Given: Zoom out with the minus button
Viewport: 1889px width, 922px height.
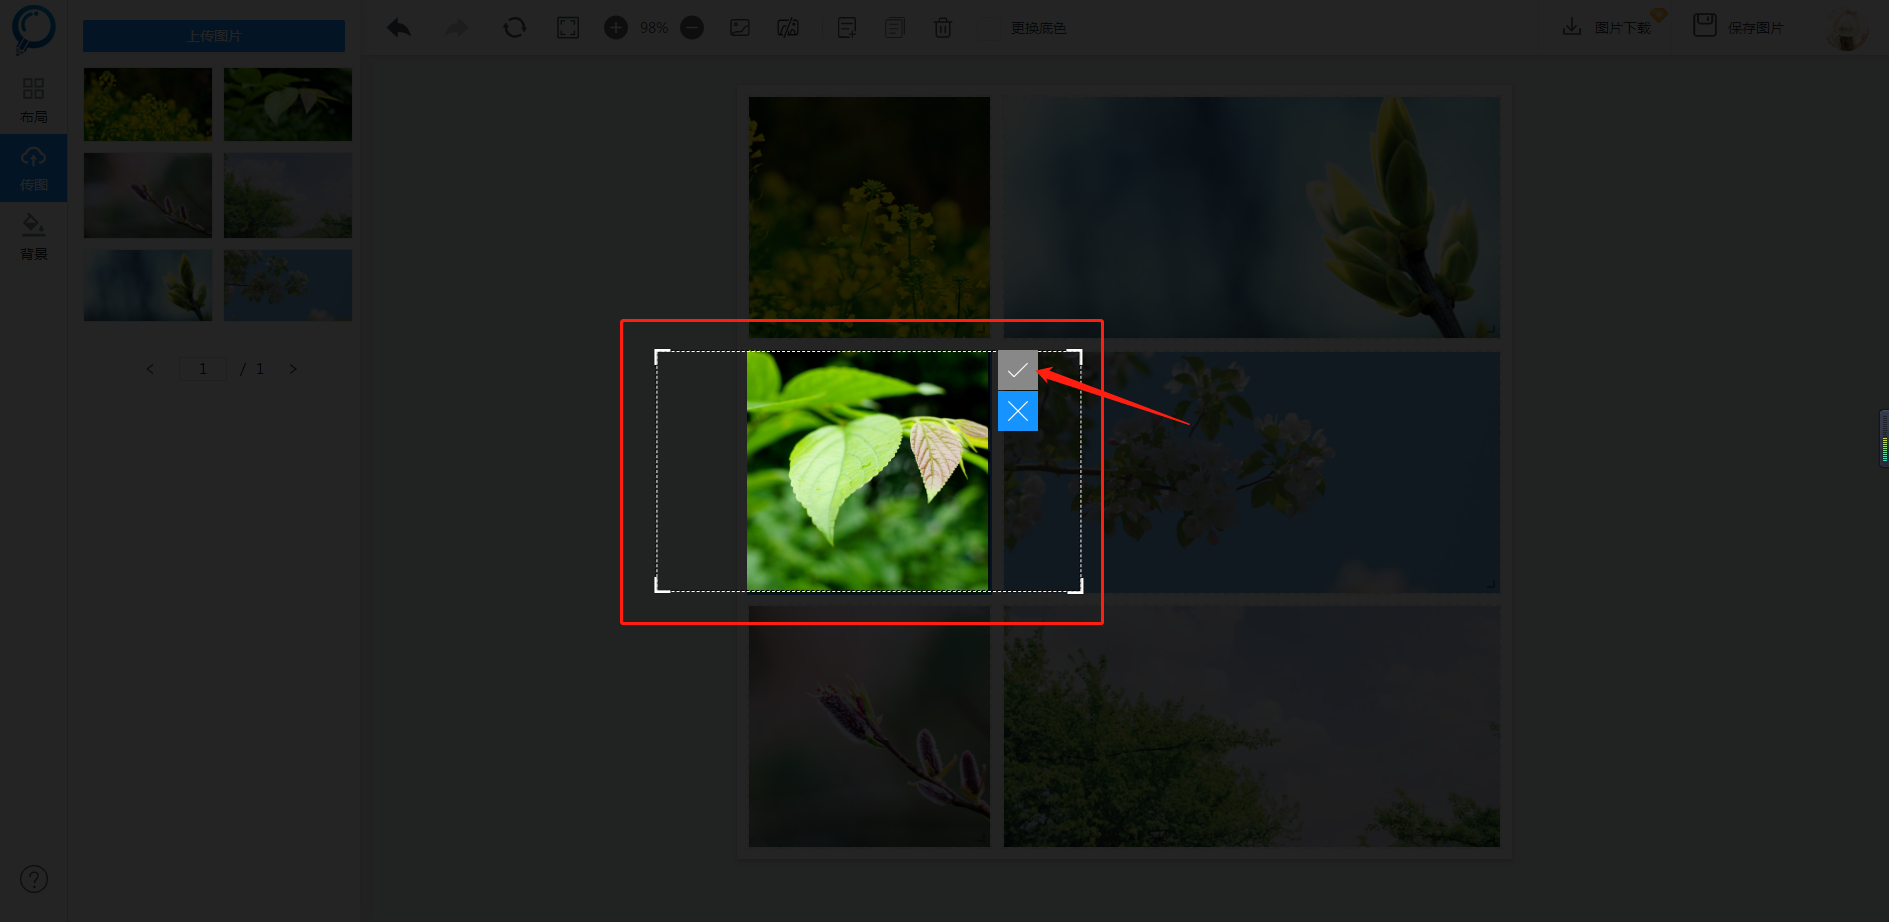Looking at the screenshot, I should pyautogui.click(x=692, y=28).
